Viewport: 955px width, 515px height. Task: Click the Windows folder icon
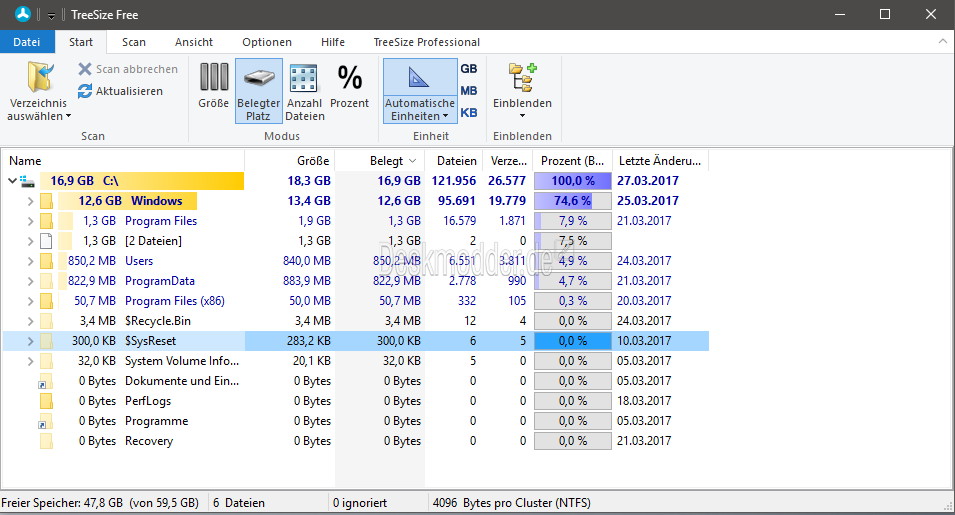[x=46, y=201]
